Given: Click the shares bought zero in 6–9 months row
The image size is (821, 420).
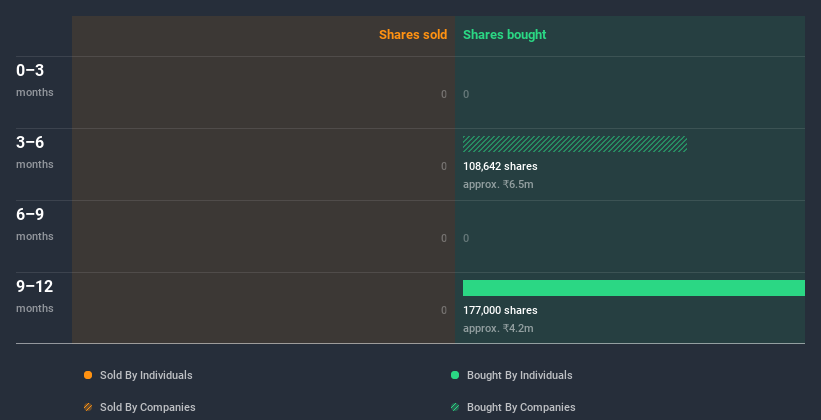Looking at the screenshot, I should [x=466, y=238].
